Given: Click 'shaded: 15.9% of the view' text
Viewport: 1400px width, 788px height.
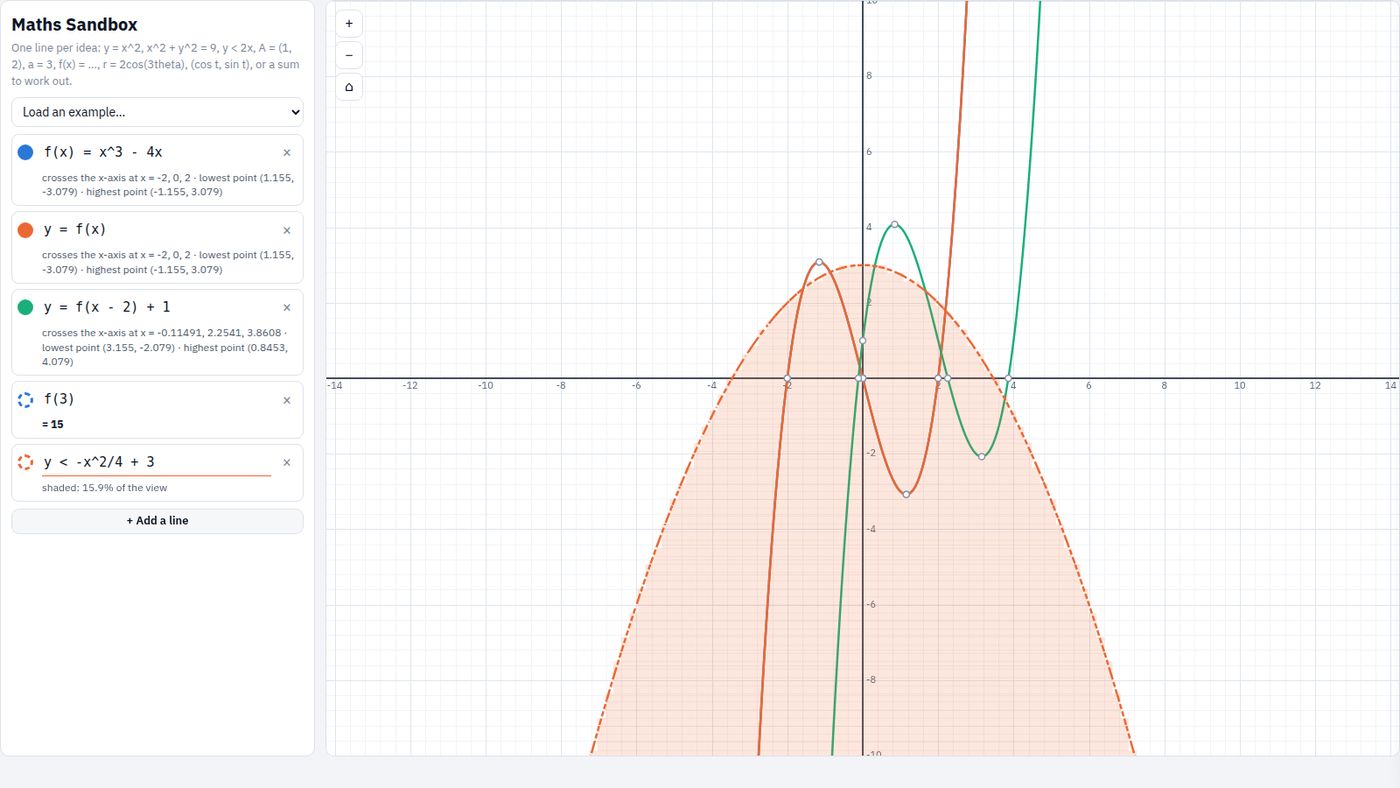Looking at the screenshot, I should [x=105, y=488].
